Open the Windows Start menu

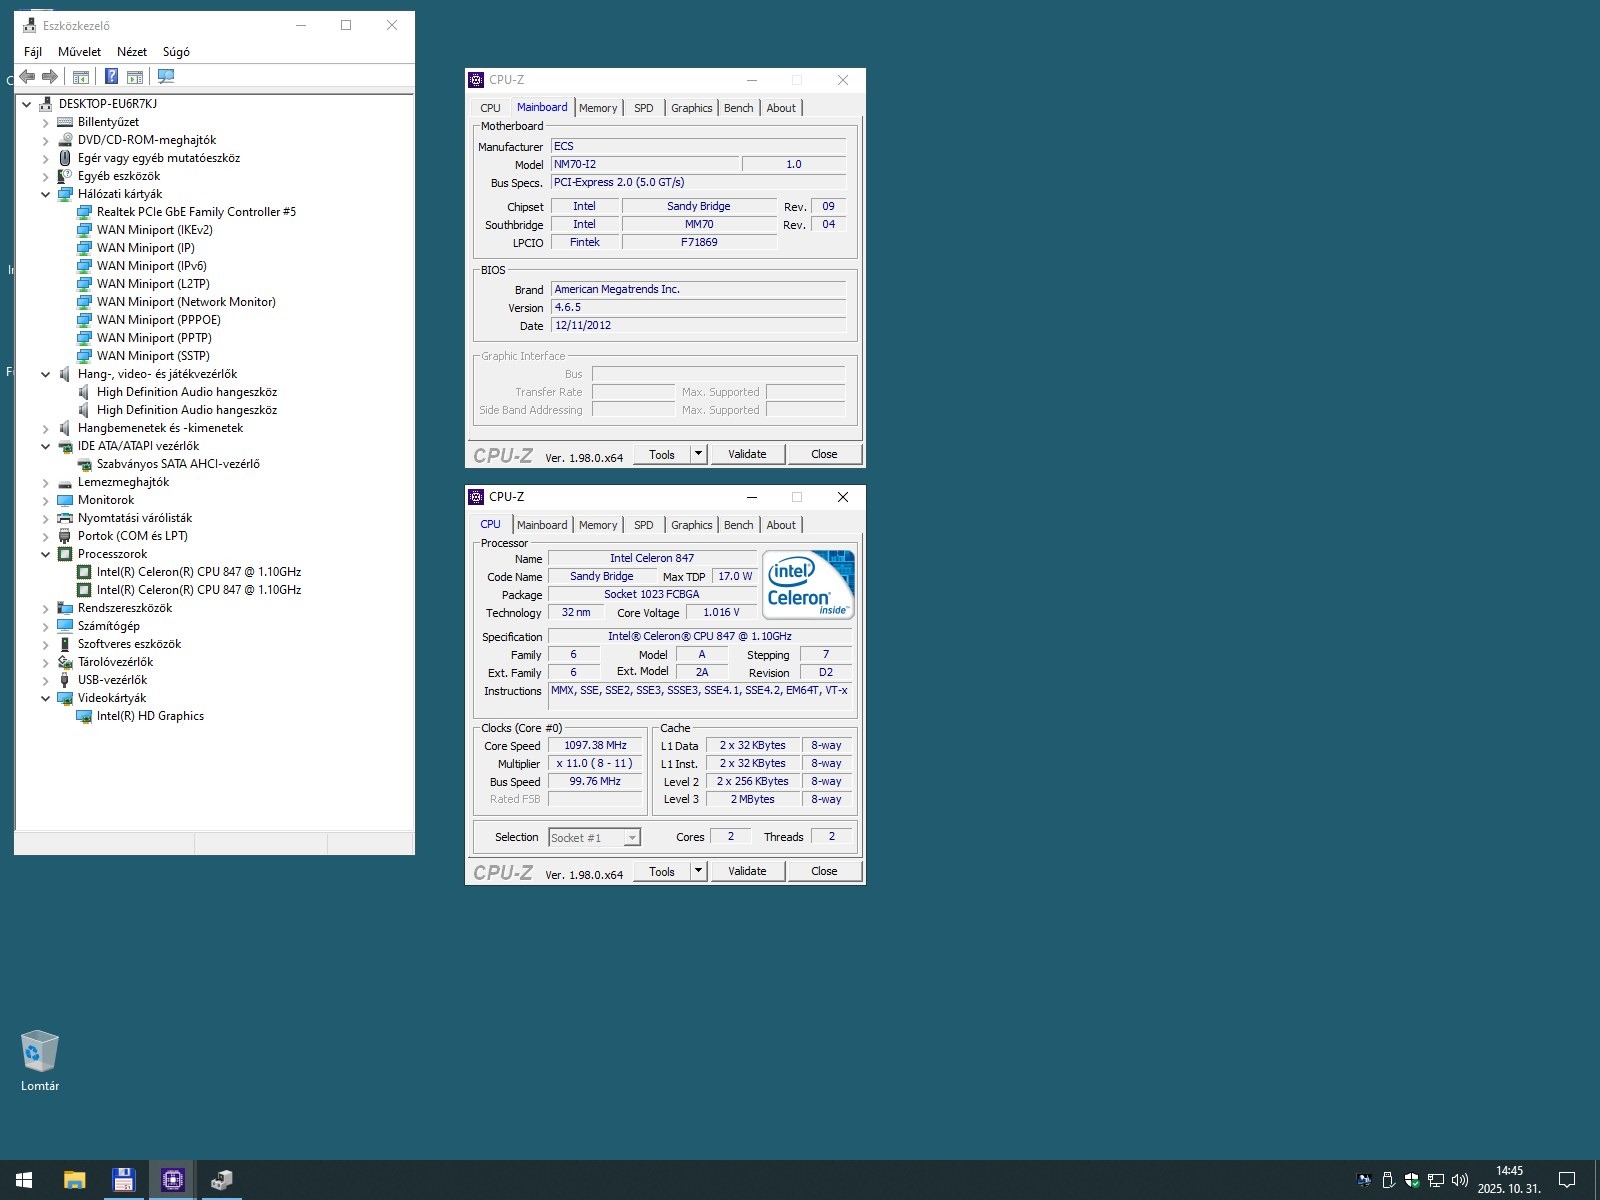[x=24, y=1180]
